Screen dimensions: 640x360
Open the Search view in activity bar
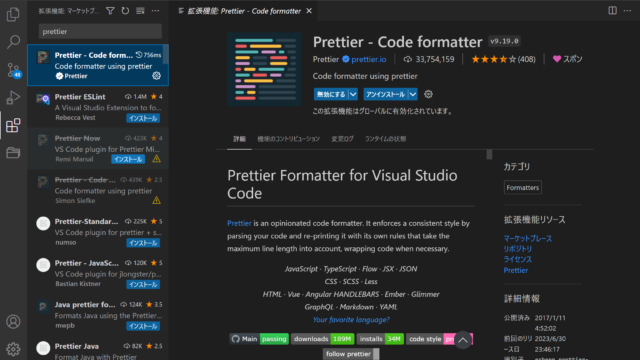click(13, 42)
